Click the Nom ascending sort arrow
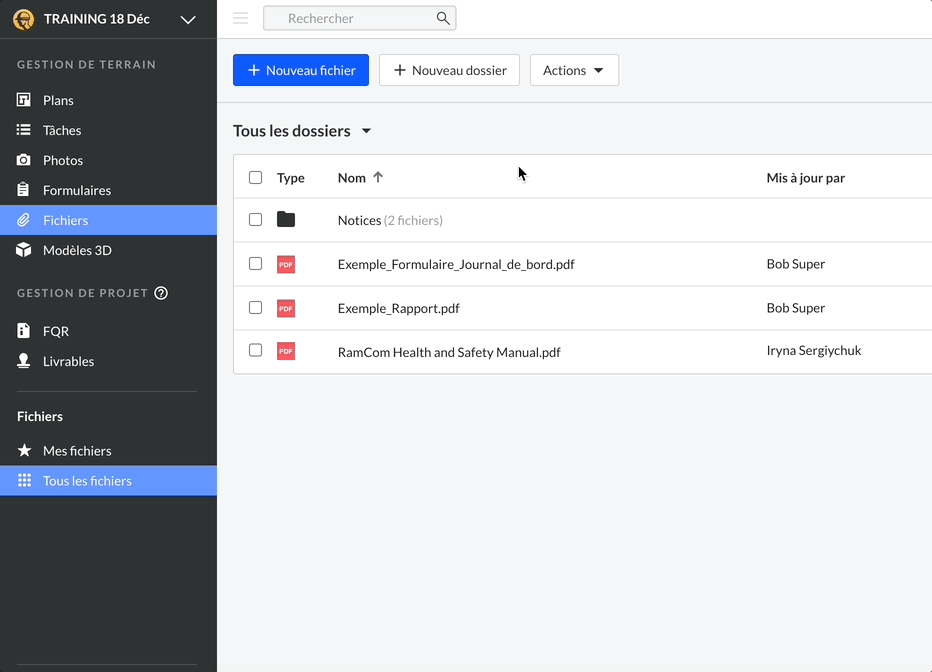Viewport: 932px width, 672px height. coord(378,177)
